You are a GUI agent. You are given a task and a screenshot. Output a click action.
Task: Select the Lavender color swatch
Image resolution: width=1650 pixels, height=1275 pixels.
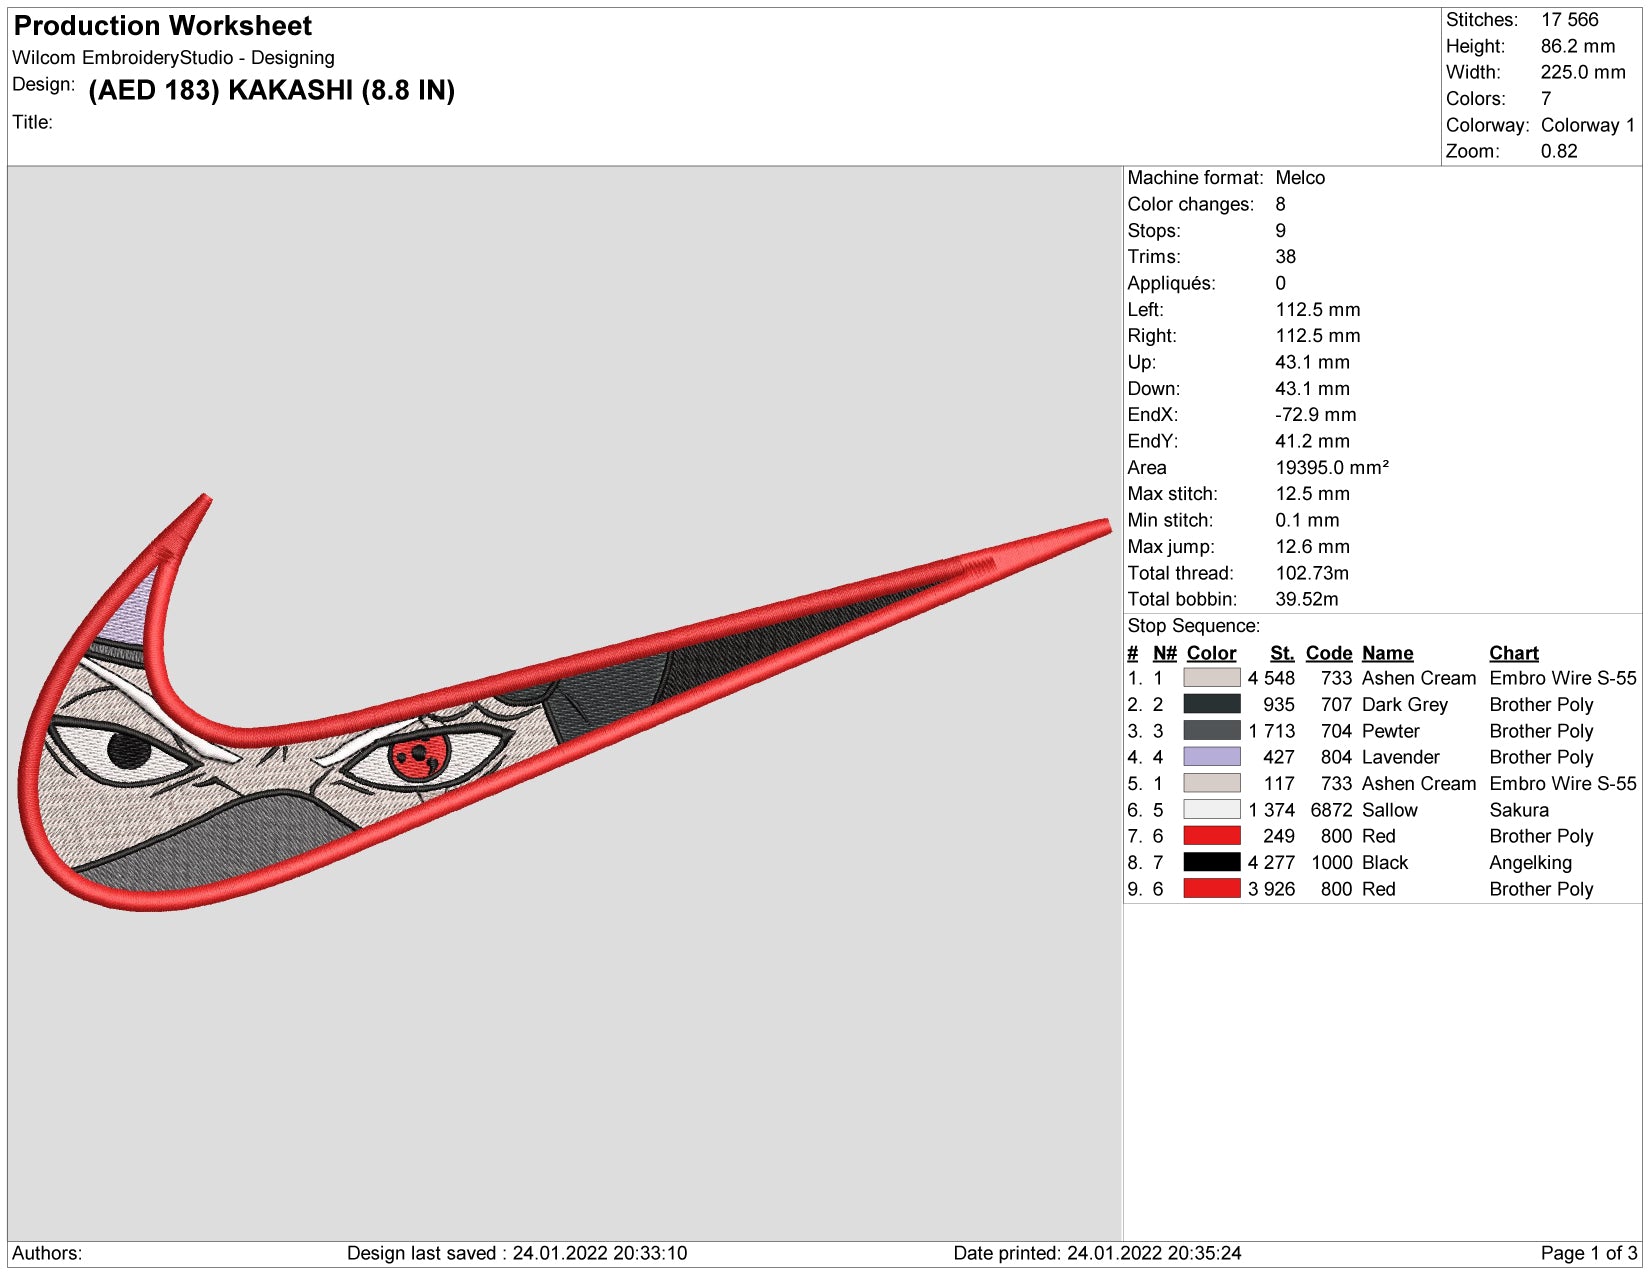coord(1211,757)
